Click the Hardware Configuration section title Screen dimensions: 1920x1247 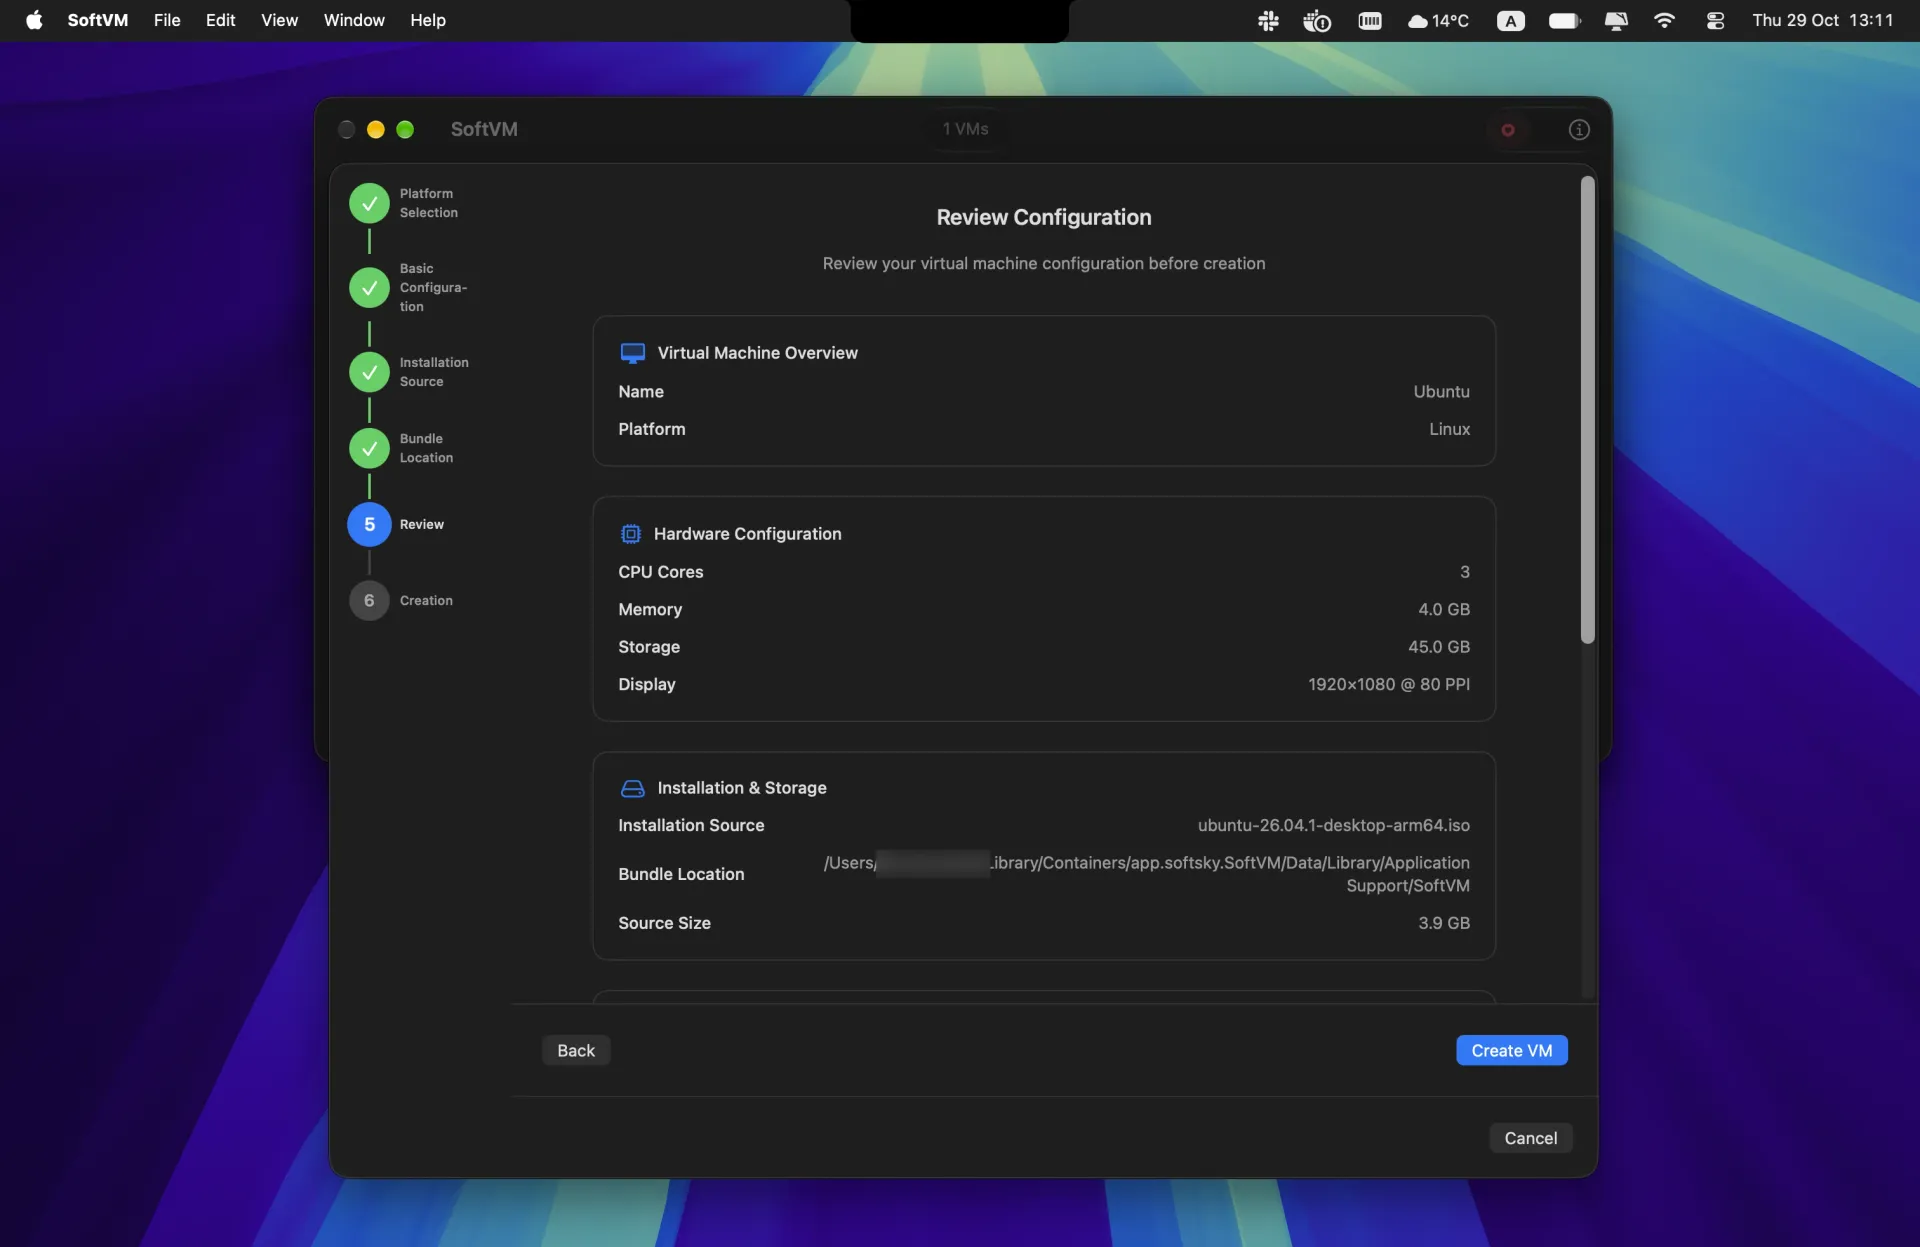click(x=747, y=534)
